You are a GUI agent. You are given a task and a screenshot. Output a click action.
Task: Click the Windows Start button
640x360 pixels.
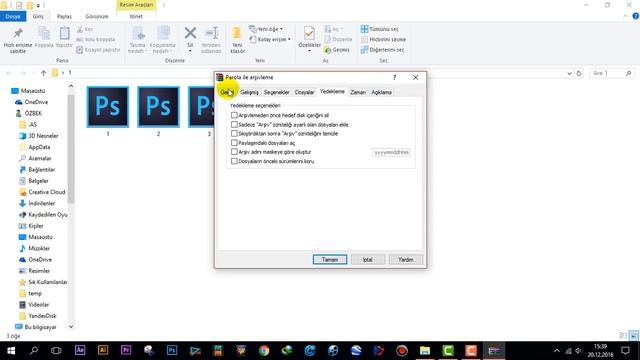11,351
